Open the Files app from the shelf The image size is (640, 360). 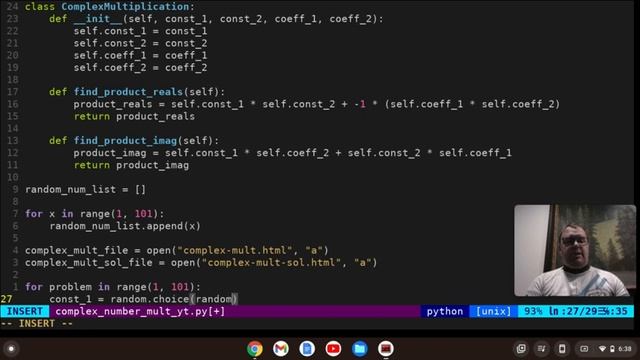click(360, 349)
